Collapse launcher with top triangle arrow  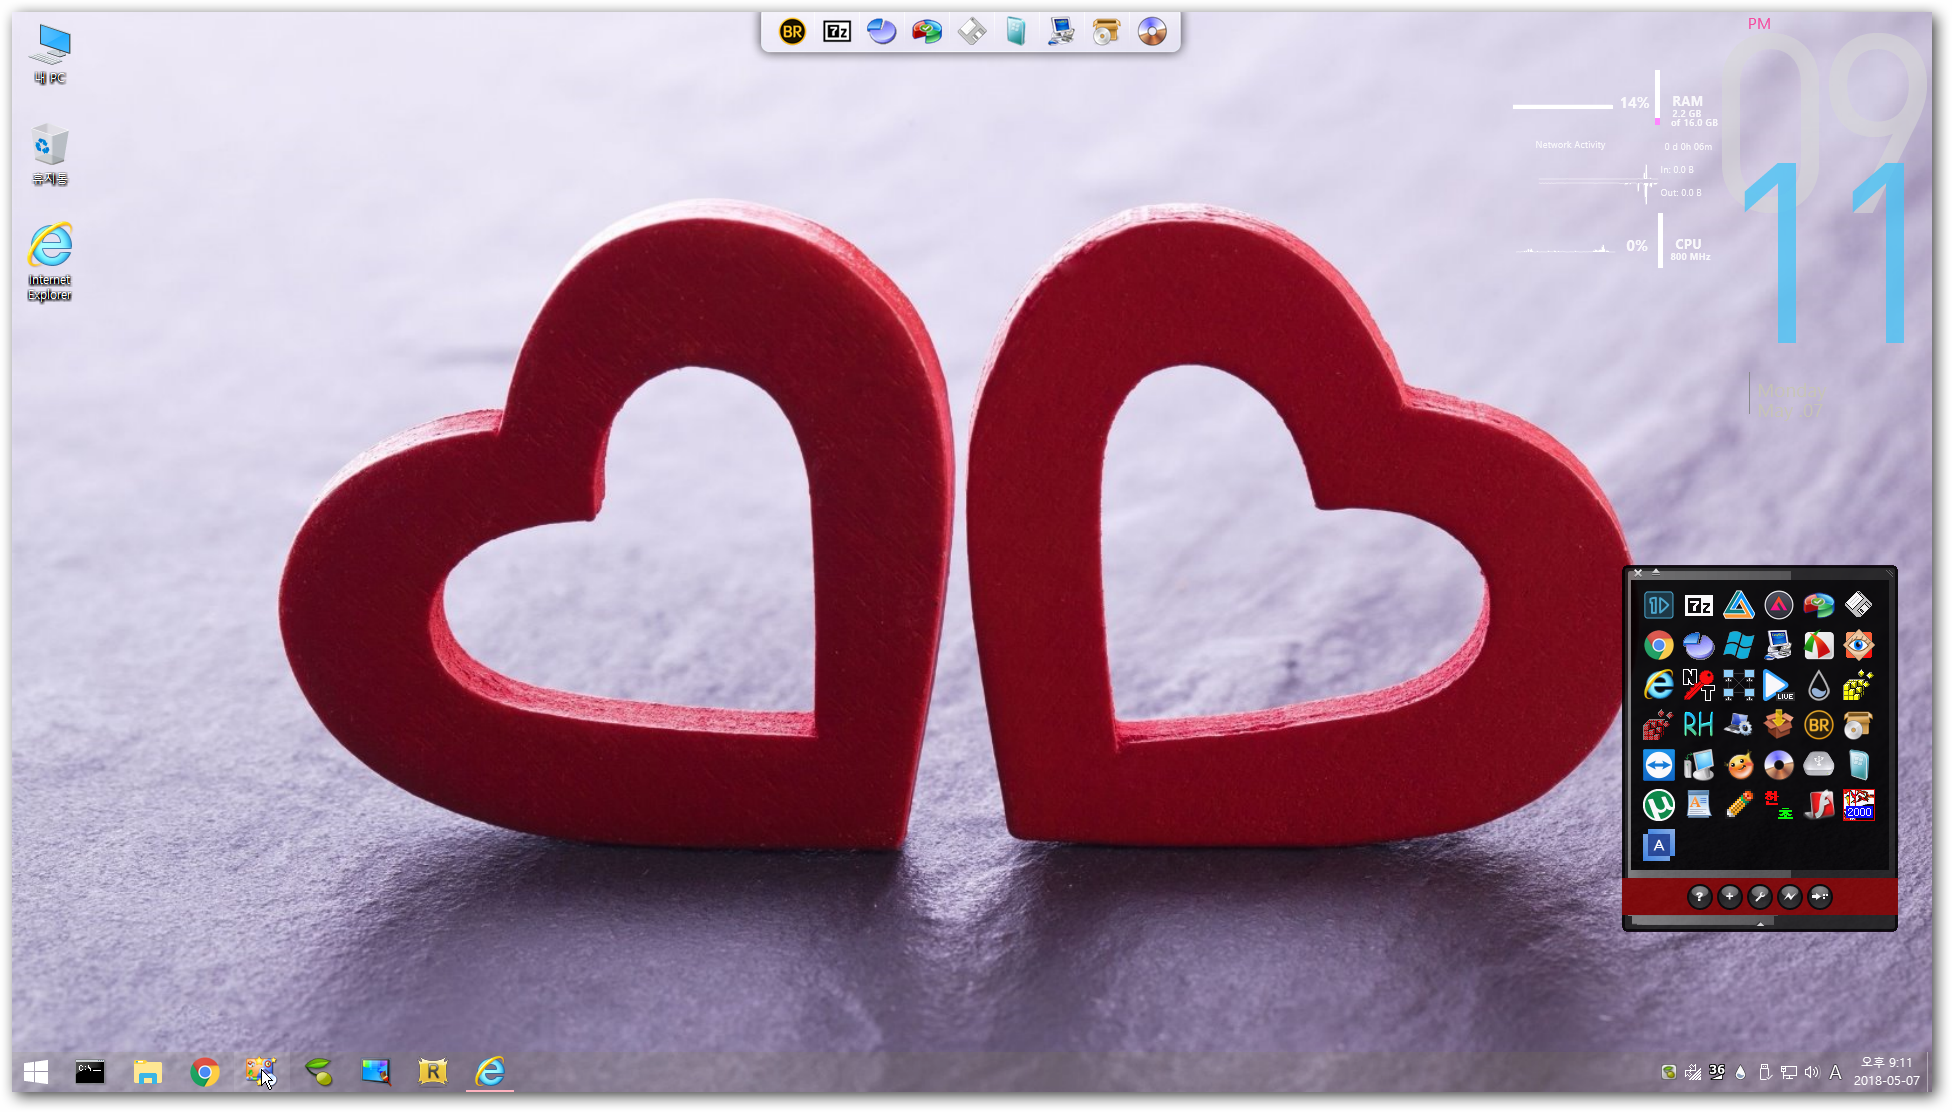[1656, 572]
